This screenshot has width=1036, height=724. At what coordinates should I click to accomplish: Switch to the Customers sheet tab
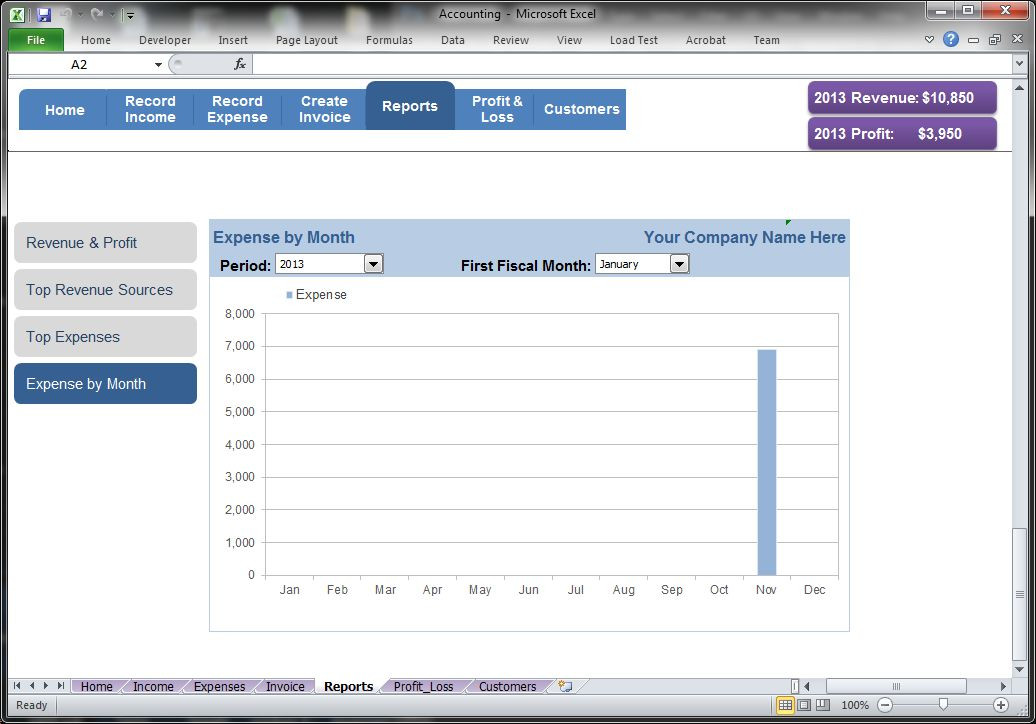coord(507,686)
